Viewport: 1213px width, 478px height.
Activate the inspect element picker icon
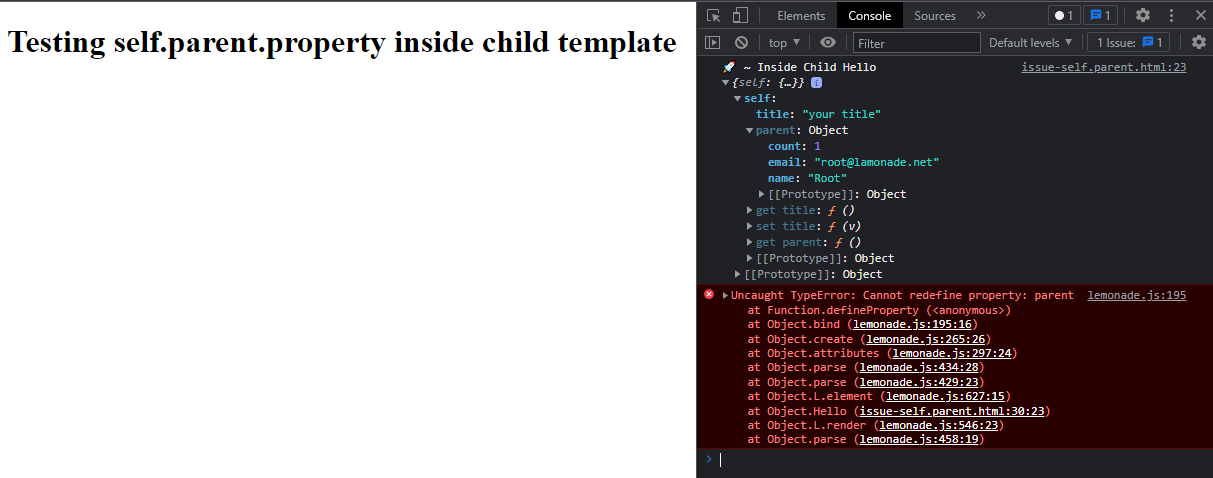[713, 15]
